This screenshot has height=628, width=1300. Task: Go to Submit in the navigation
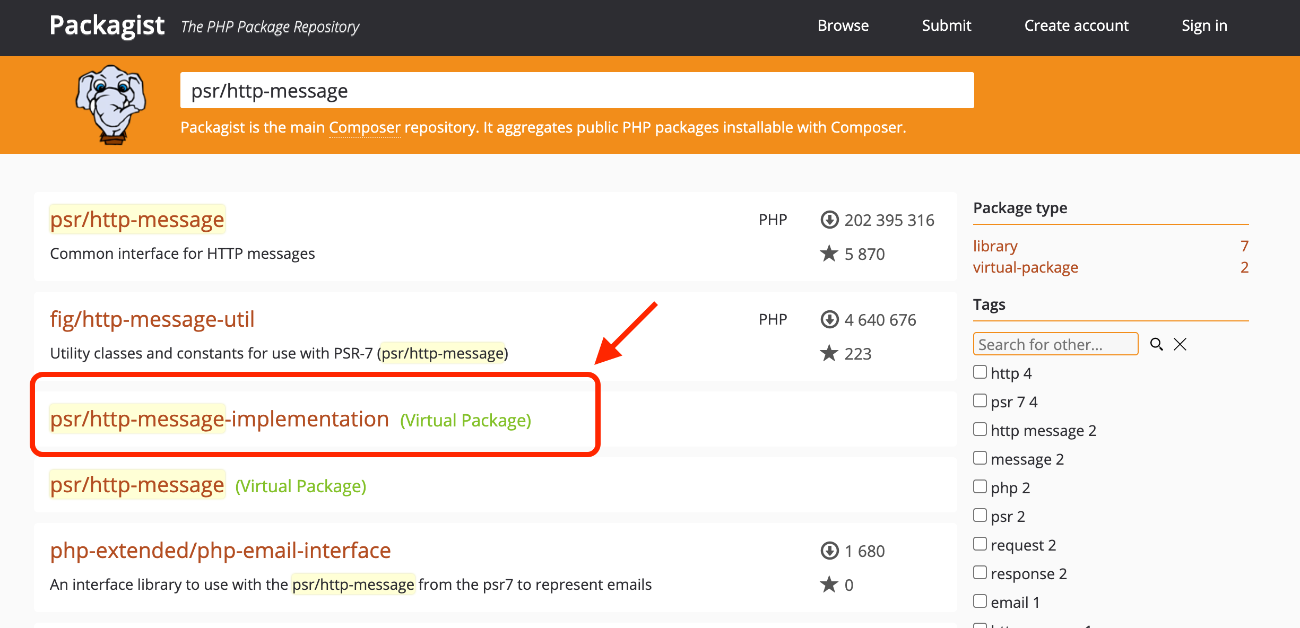coord(946,26)
